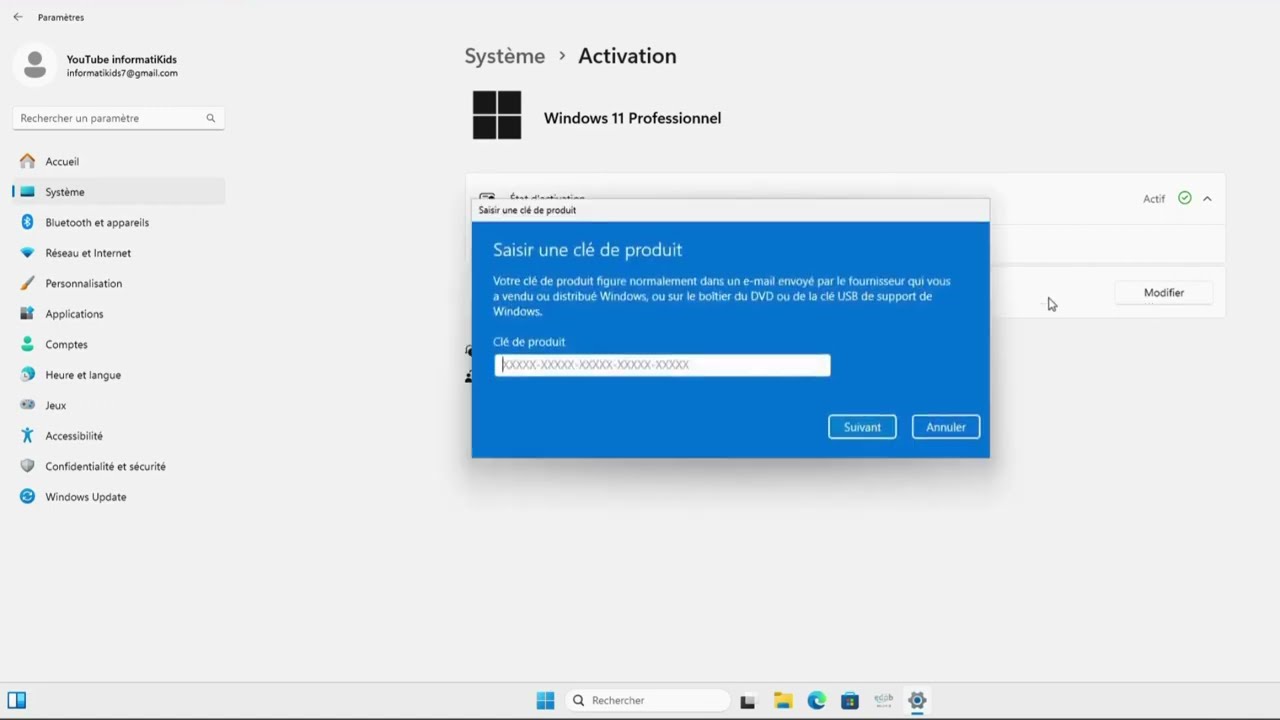1280x720 pixels.
Task: Click the Actif status text
Action: click(x=1154, y=199)
